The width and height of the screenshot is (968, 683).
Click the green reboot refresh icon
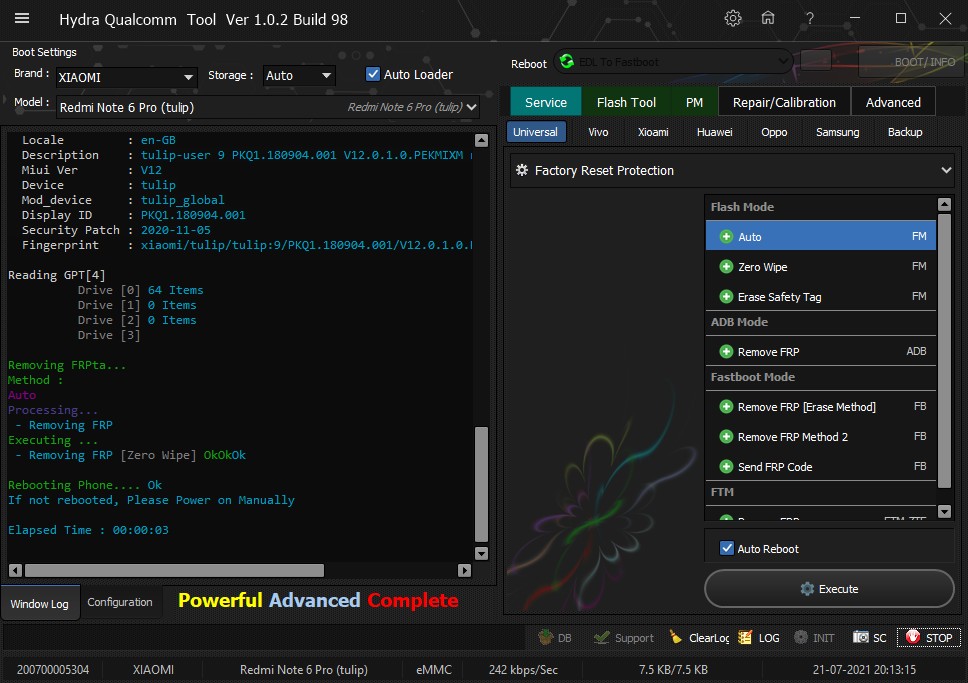tap(566, 62)
